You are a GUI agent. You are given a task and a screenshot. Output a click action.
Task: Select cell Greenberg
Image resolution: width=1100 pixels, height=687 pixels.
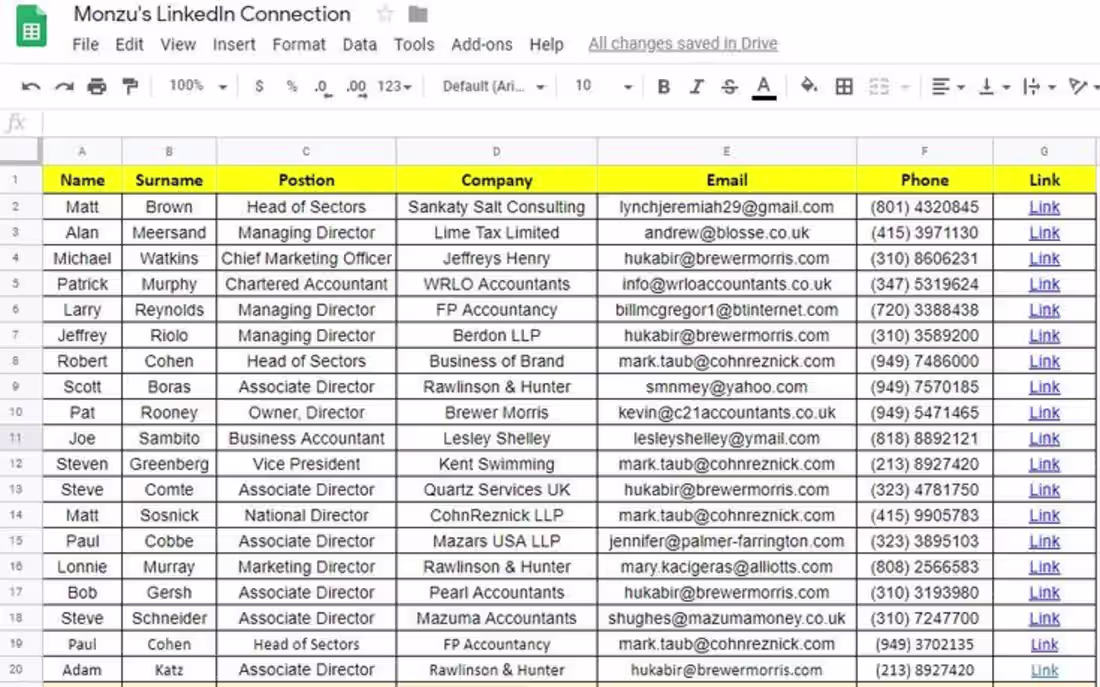tap(169, 464)
